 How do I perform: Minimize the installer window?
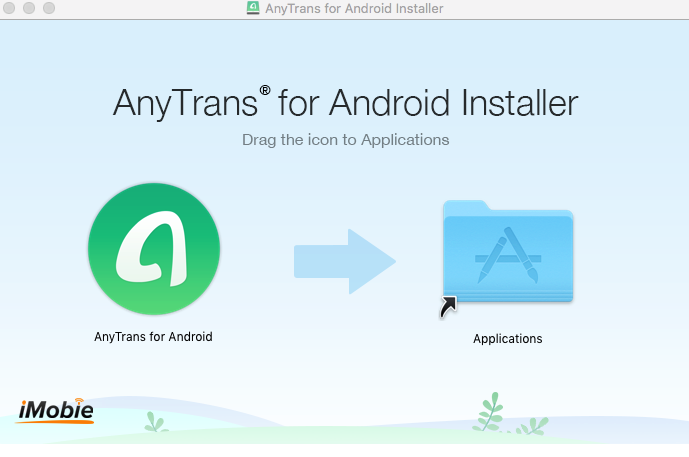click(x=29, y=7)
